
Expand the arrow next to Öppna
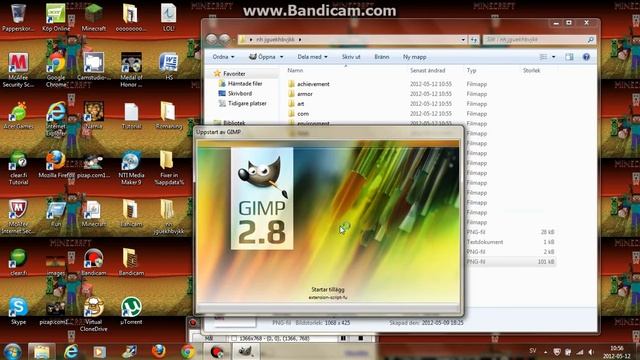281,57
